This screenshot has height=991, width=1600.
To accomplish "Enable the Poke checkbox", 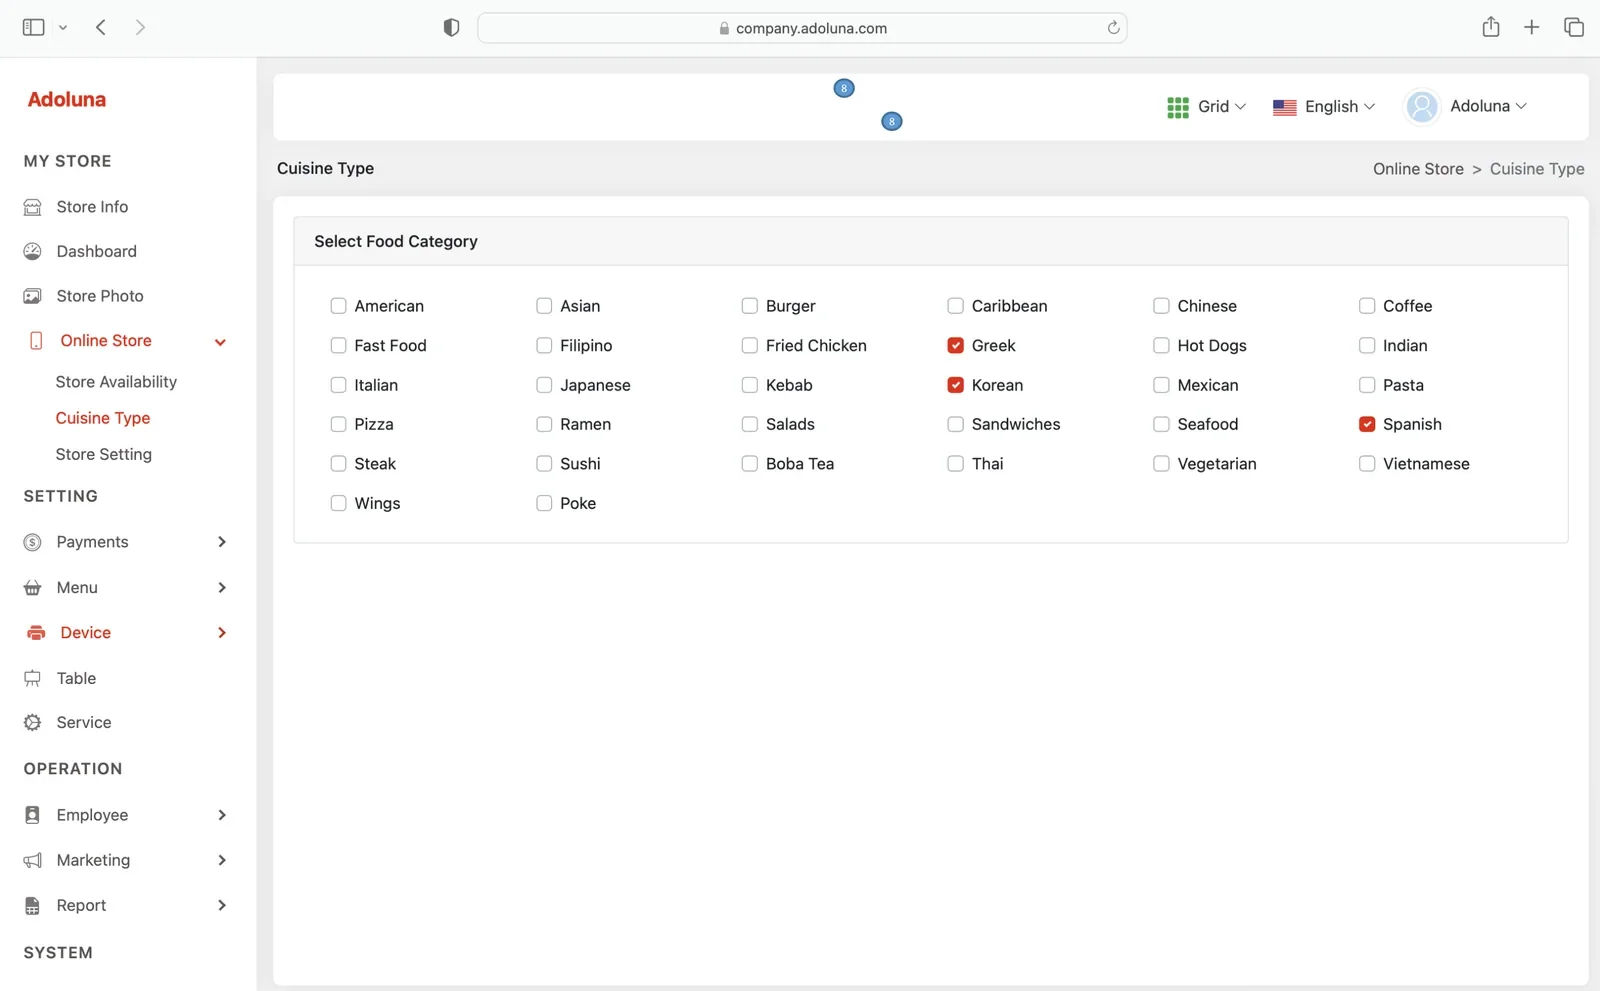I will [x=544, y=503].
